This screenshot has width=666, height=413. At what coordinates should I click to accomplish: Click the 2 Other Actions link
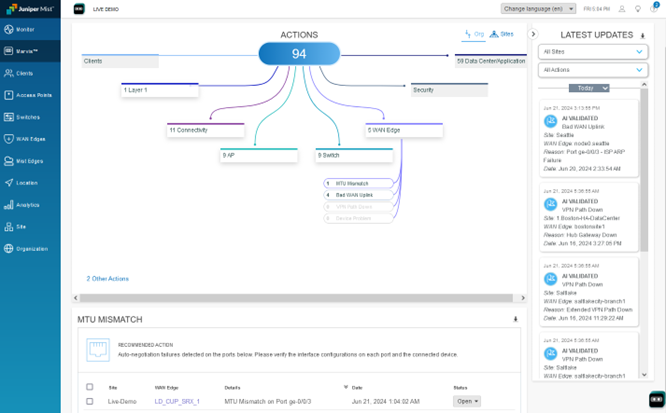coord(107,279)
